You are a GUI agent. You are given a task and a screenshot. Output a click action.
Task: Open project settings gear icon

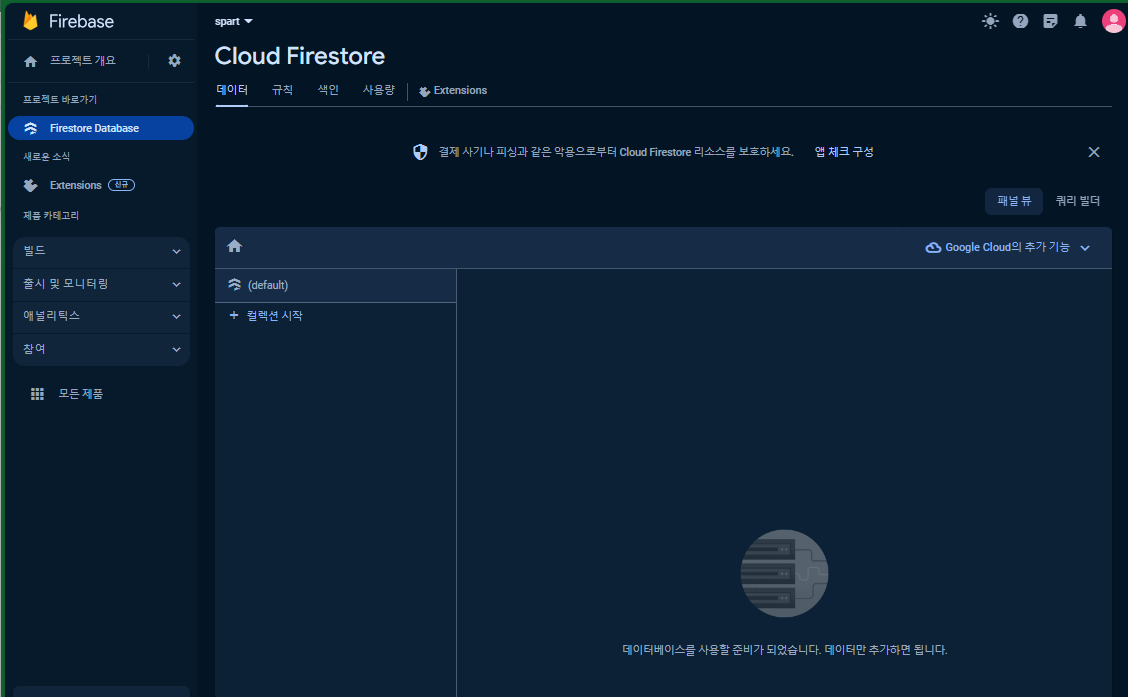174,61
